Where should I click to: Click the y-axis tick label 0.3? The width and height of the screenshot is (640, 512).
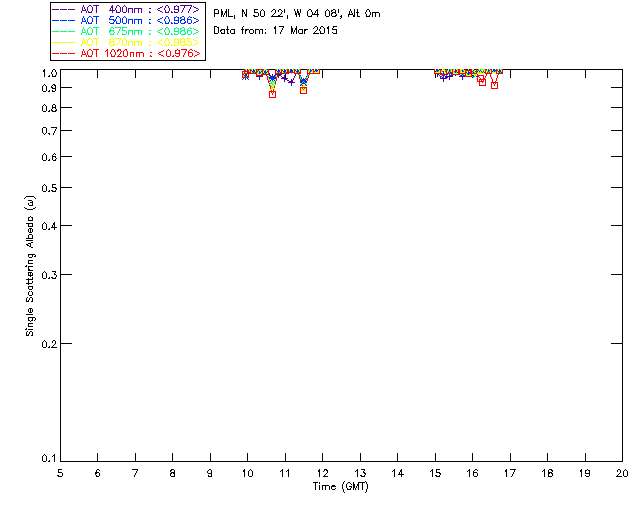click(48, 275)
